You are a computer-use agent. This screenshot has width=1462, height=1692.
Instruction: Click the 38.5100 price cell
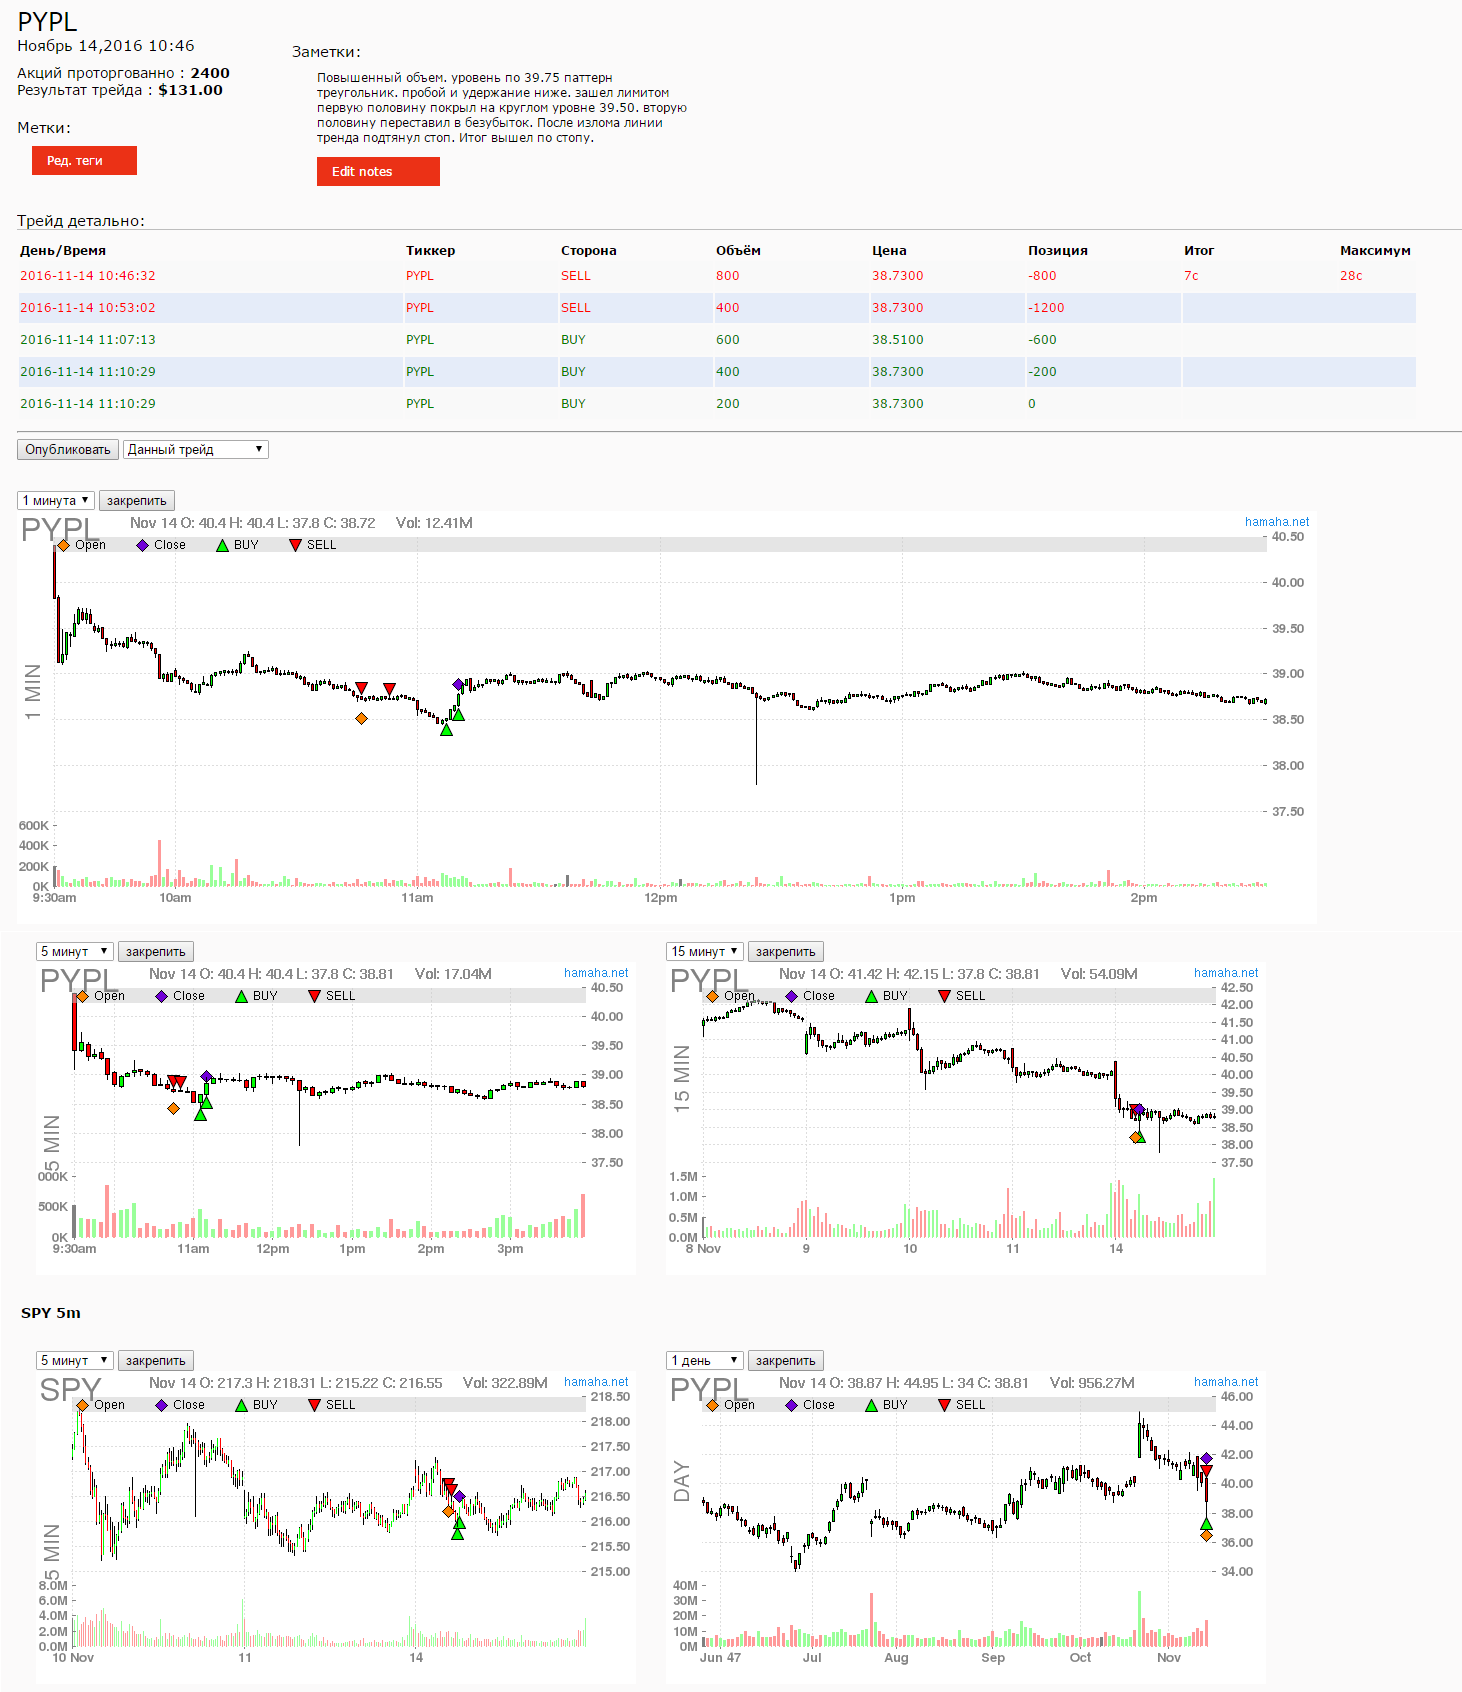coord(898,340)
